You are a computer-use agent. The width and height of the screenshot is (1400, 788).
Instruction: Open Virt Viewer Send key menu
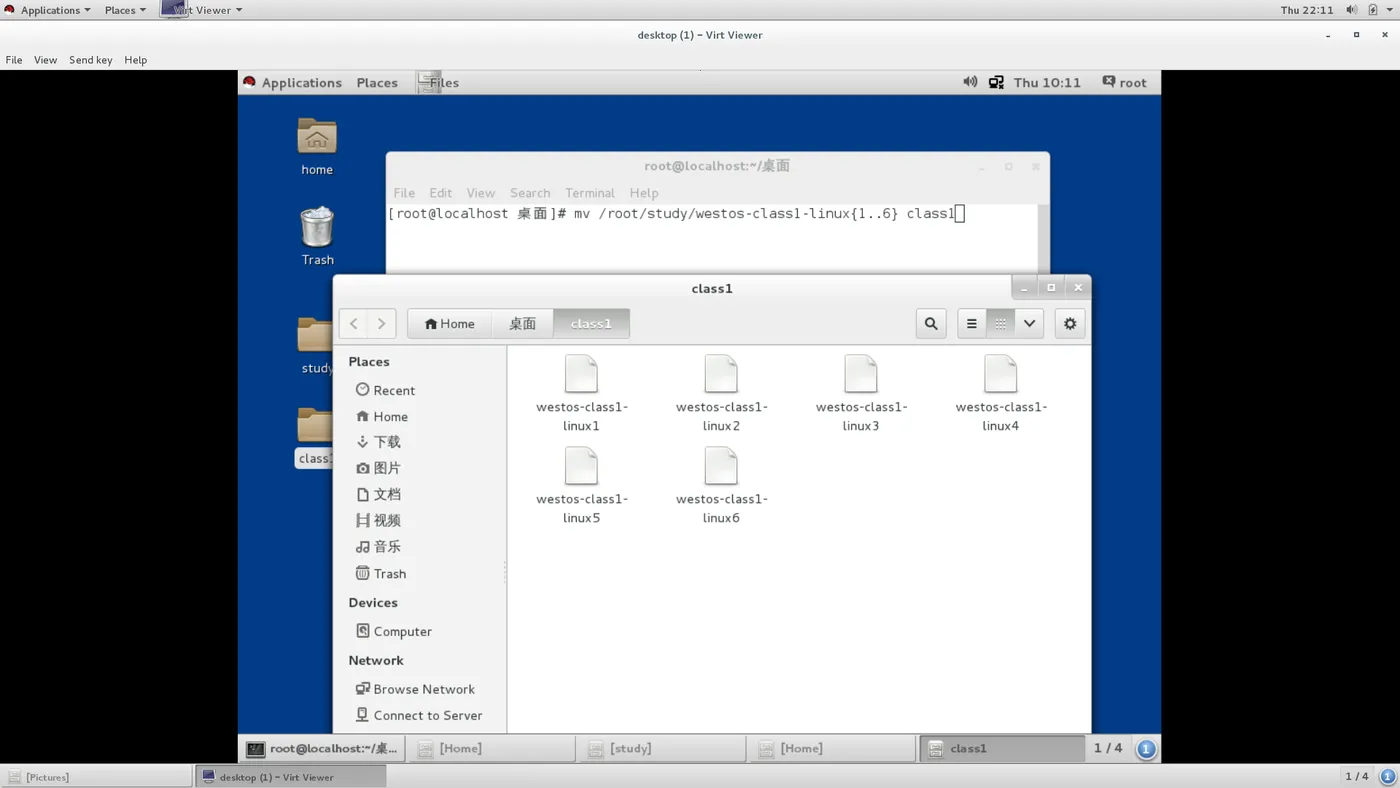[90, 60]
